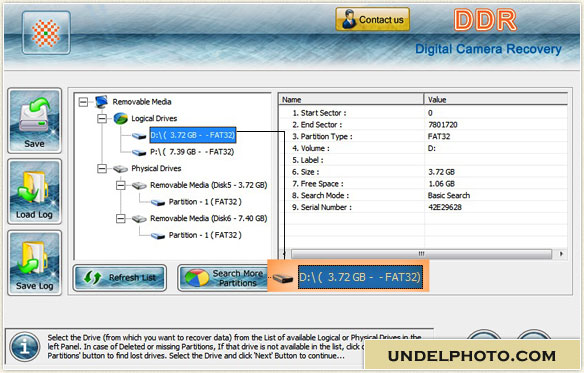Select the '3. Partition Type :' row
Screen dimensions: 584x373
click(423, 136)
